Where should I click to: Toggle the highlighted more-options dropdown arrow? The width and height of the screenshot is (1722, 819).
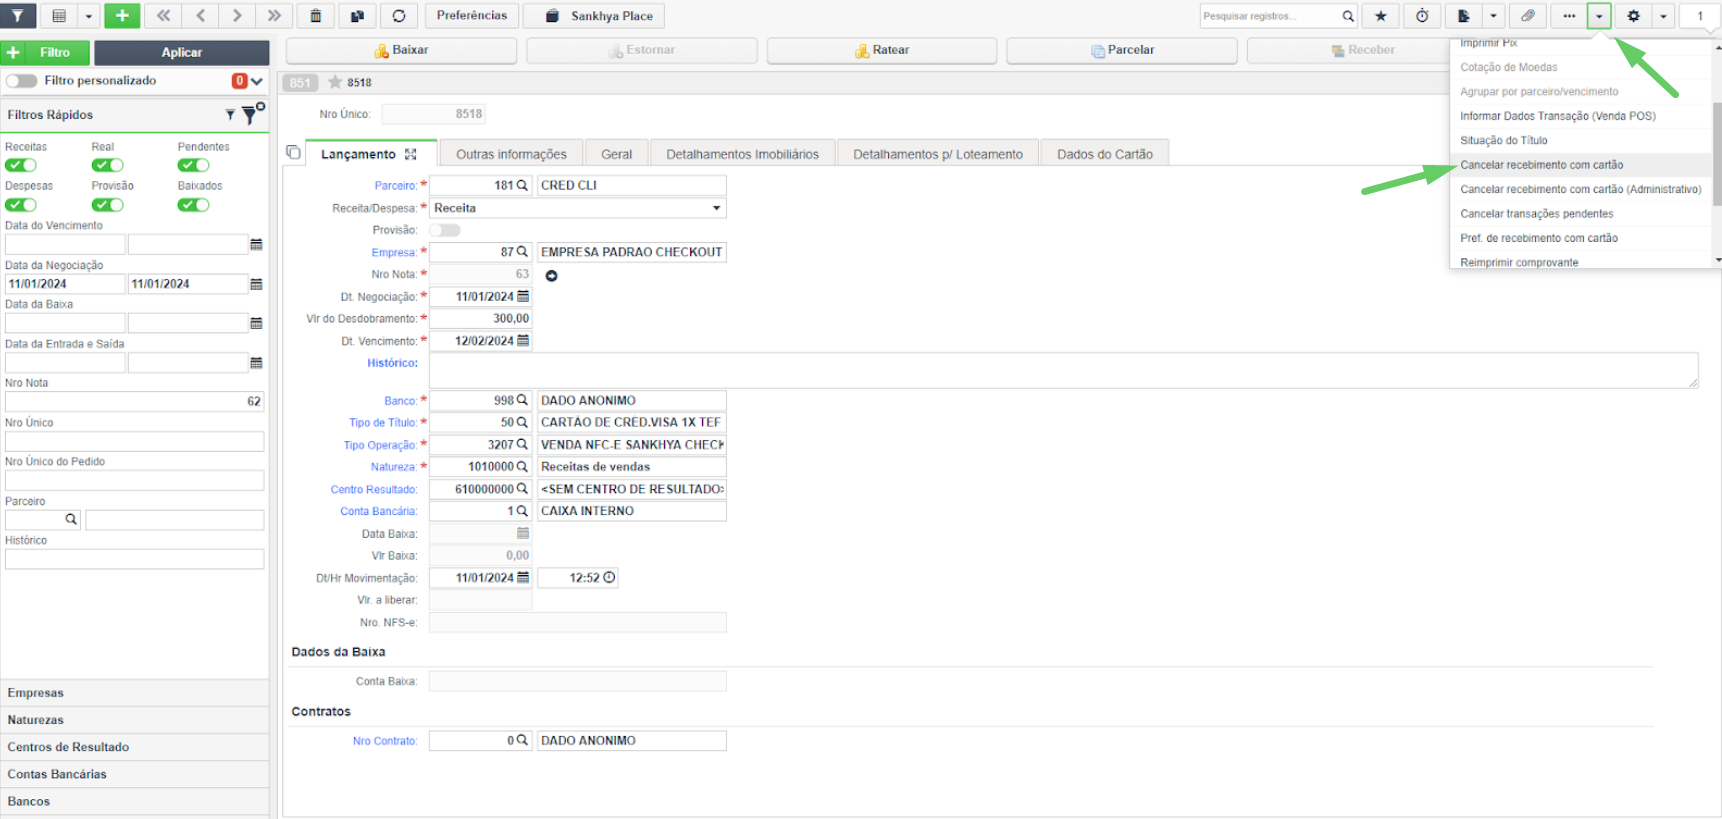(1599, 16)
